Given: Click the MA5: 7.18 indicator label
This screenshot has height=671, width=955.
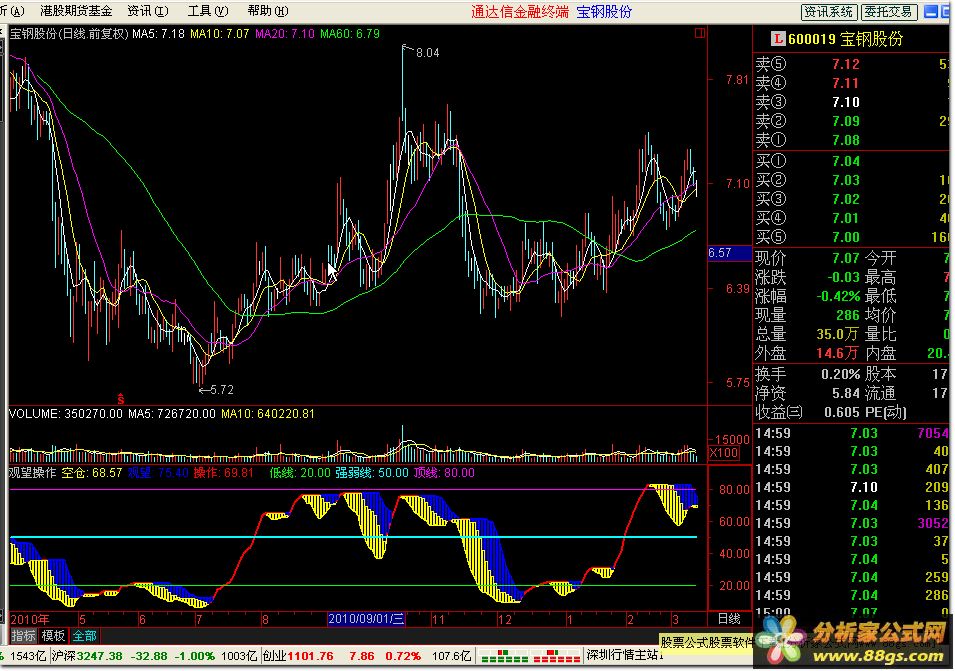Looking at the screenshot, I should (158, 34).
